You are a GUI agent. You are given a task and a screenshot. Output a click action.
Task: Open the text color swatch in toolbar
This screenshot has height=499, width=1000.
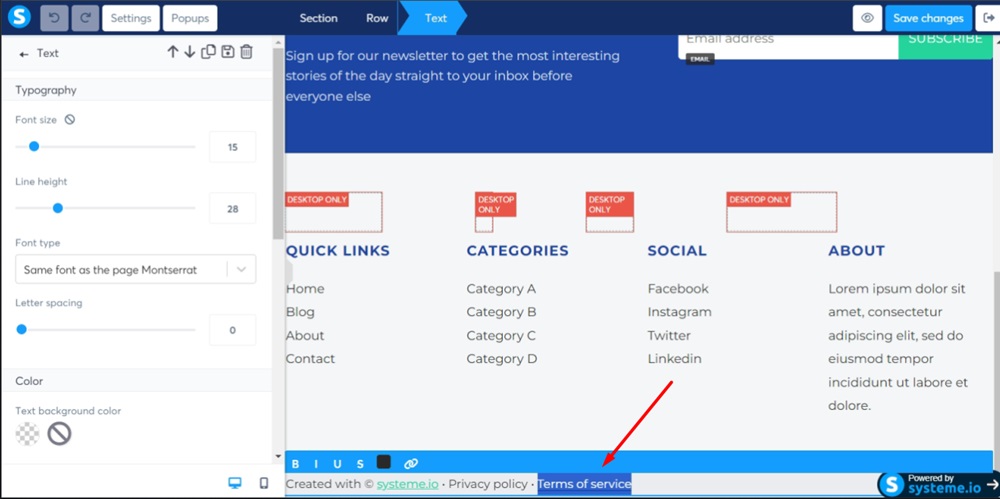pyautogui.click(x=384, y=462)
